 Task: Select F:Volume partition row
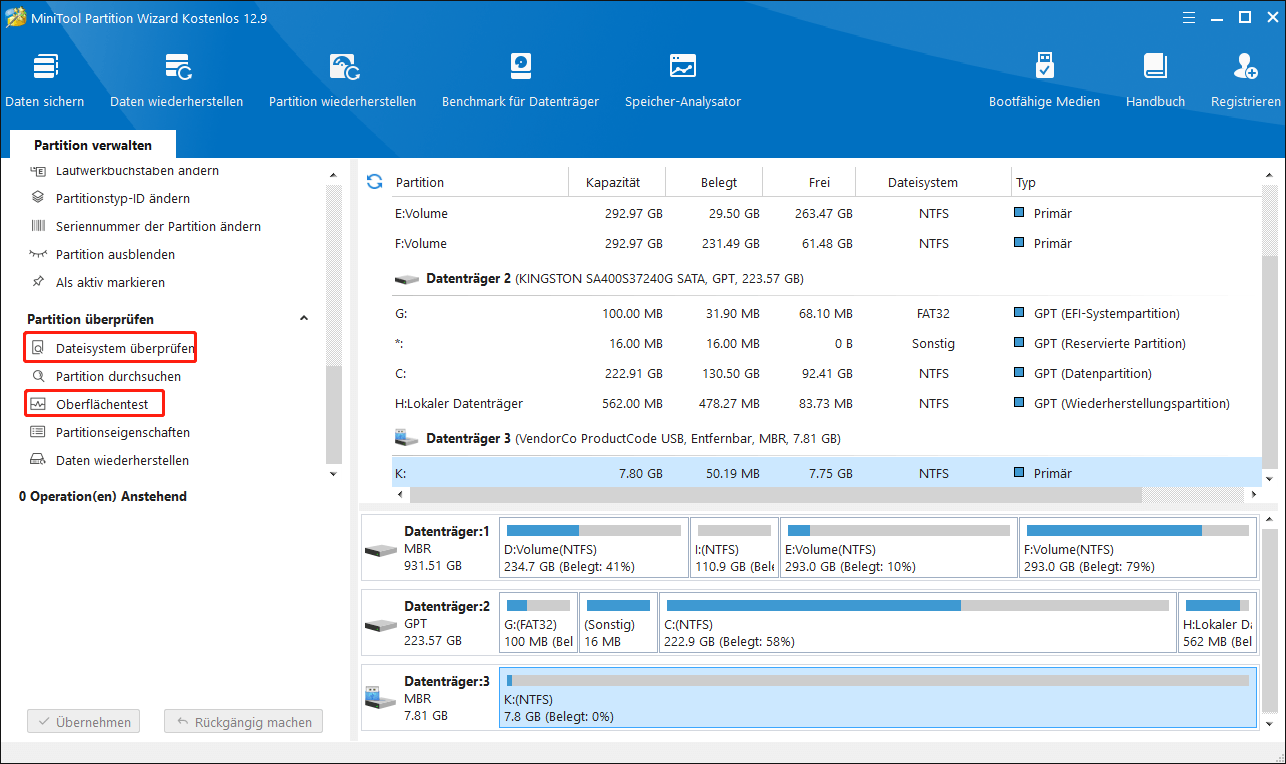pyautogui.click(x=825, y=243)
